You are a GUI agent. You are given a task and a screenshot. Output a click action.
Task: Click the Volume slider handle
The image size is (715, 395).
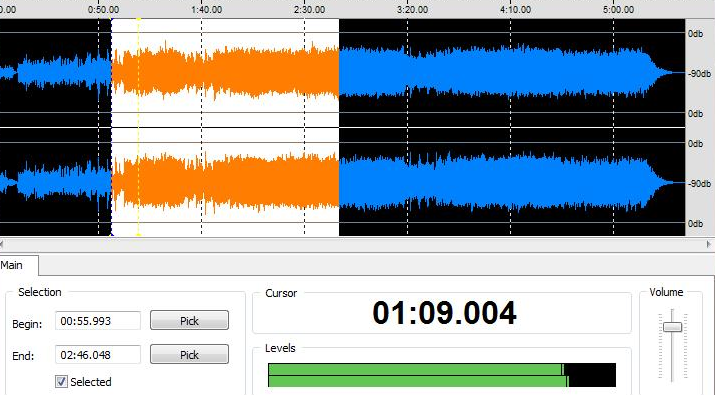point(672,327)
